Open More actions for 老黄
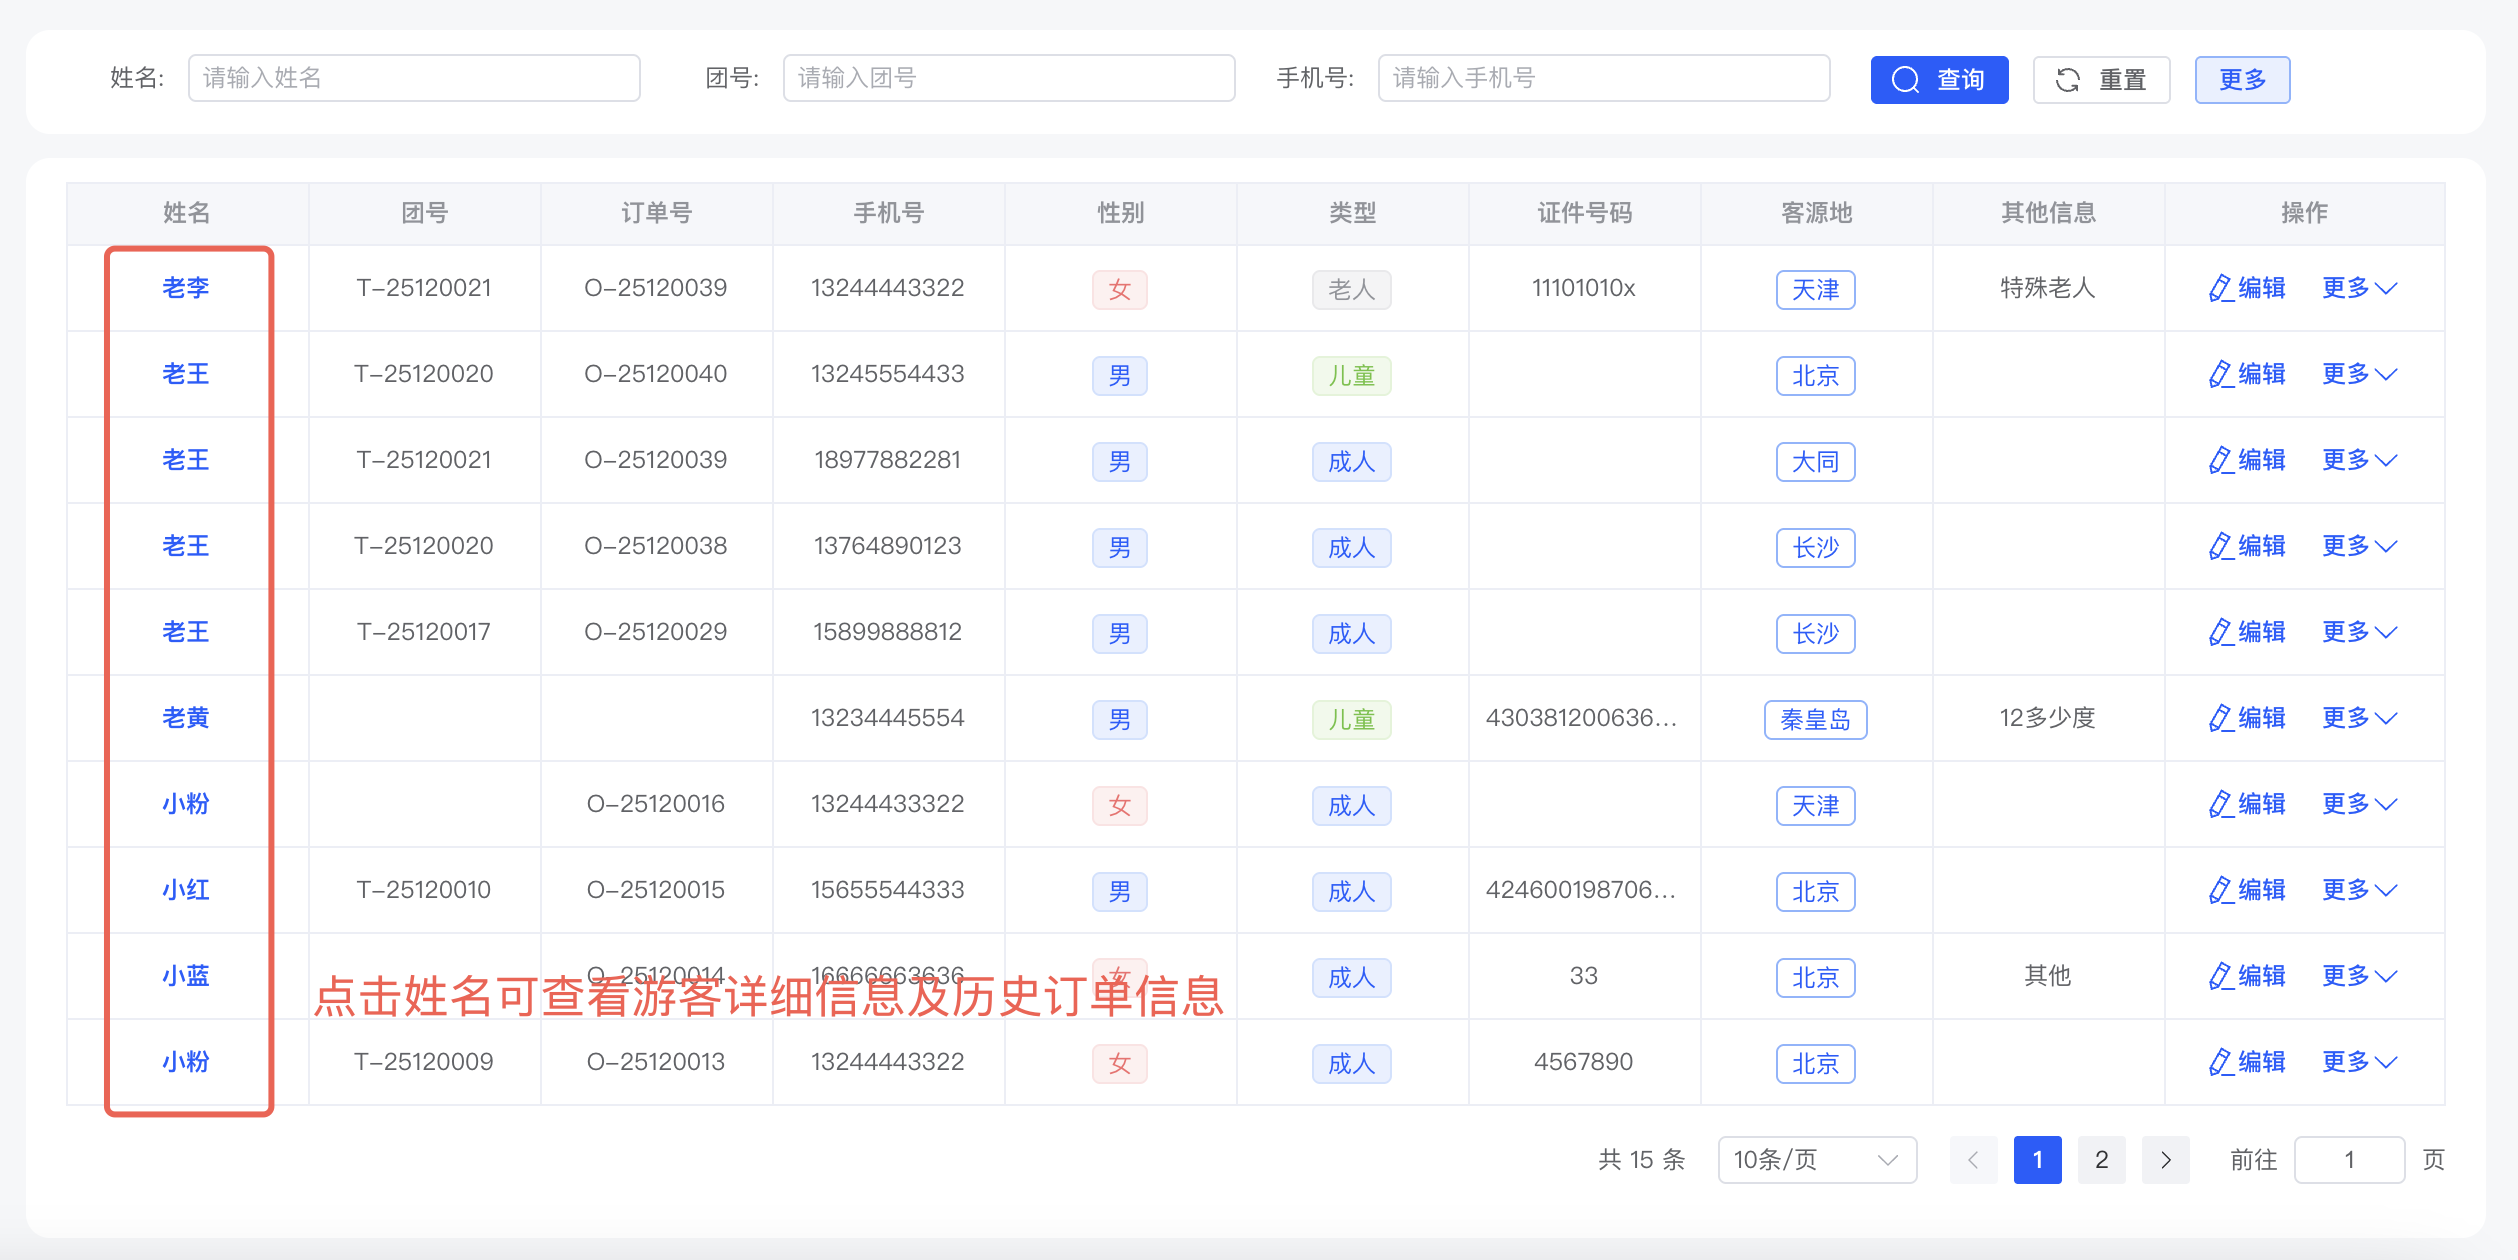2518x1260 pixels. click(x=2358, y=718)
